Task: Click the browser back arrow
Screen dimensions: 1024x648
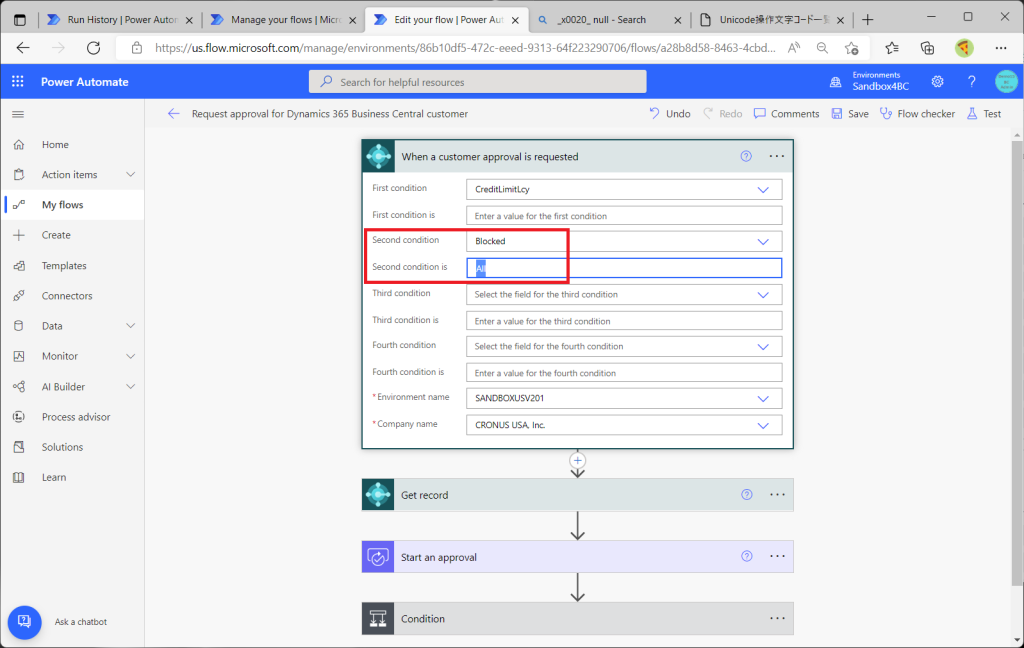Action: coord(23,48)
